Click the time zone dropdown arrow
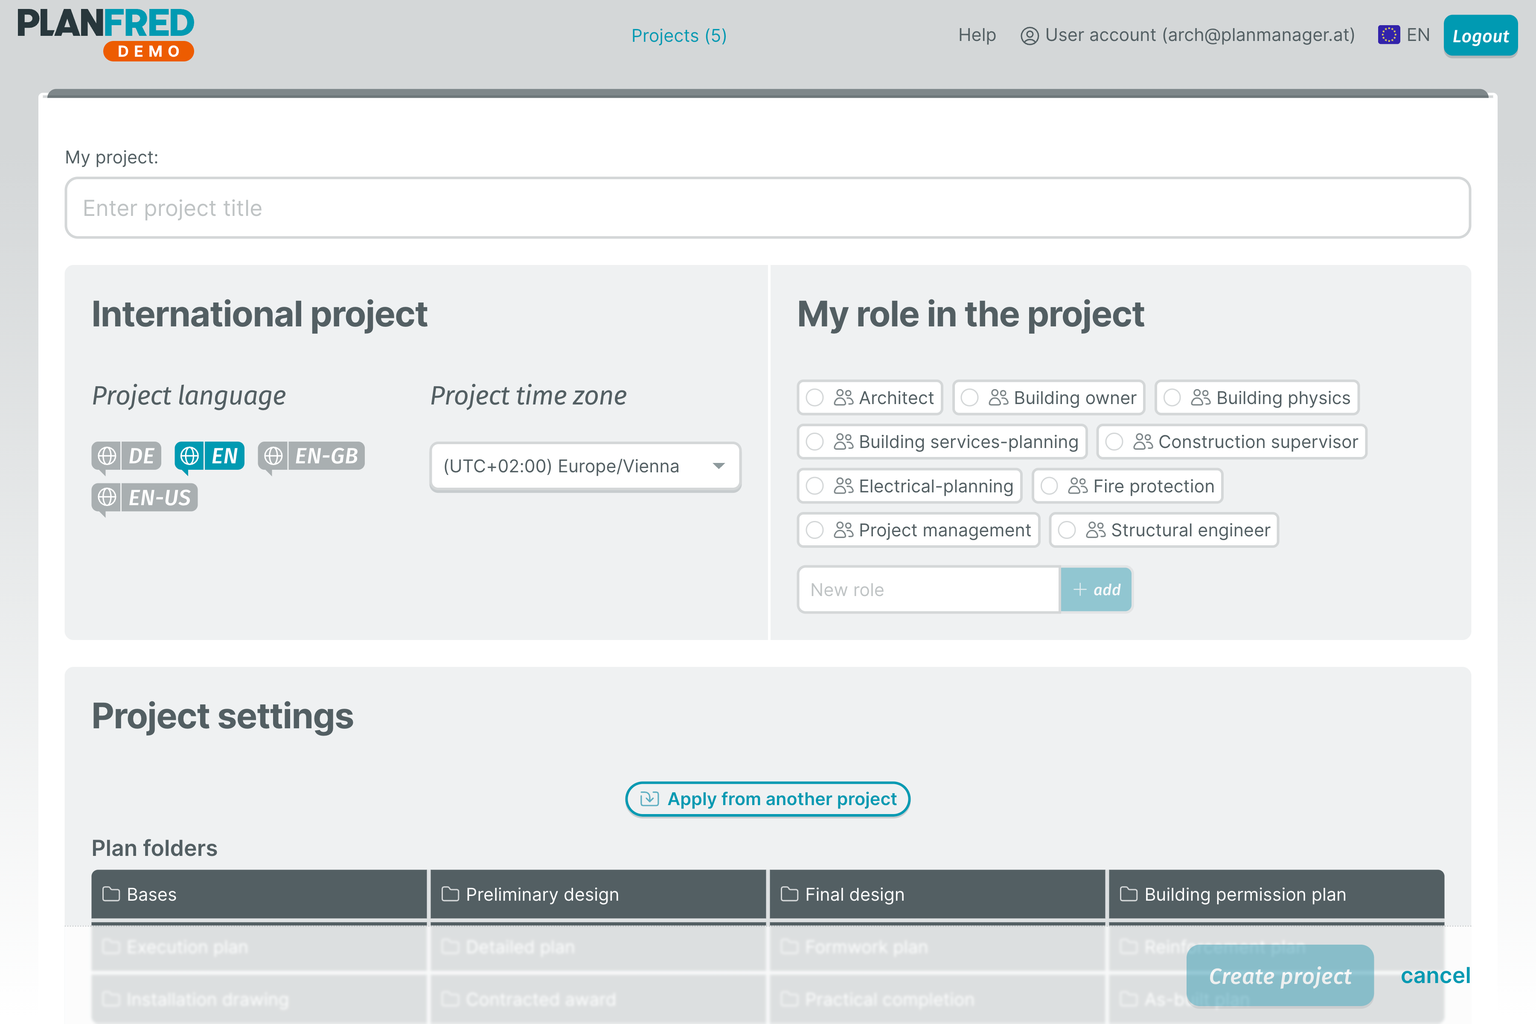This screenshot has height=1024, width=1536. (x=718, y=466)
